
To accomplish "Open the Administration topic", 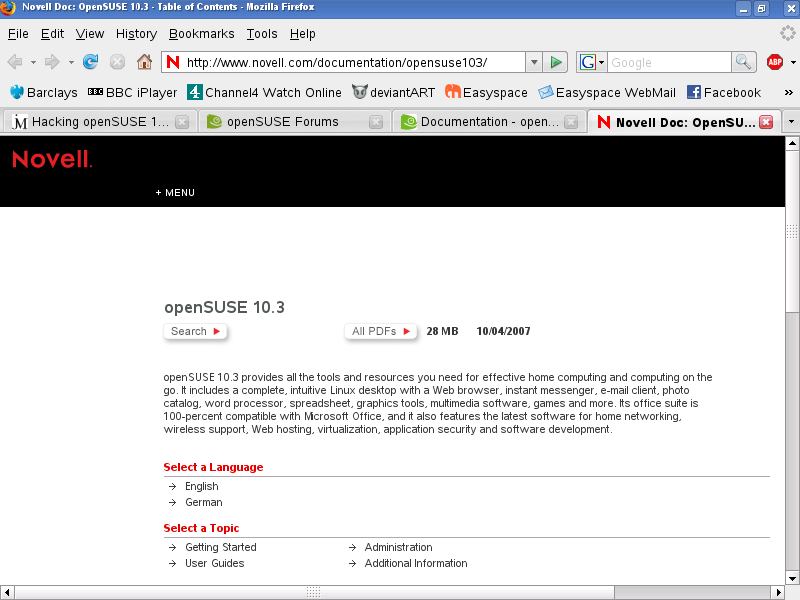I will (398, 547).
